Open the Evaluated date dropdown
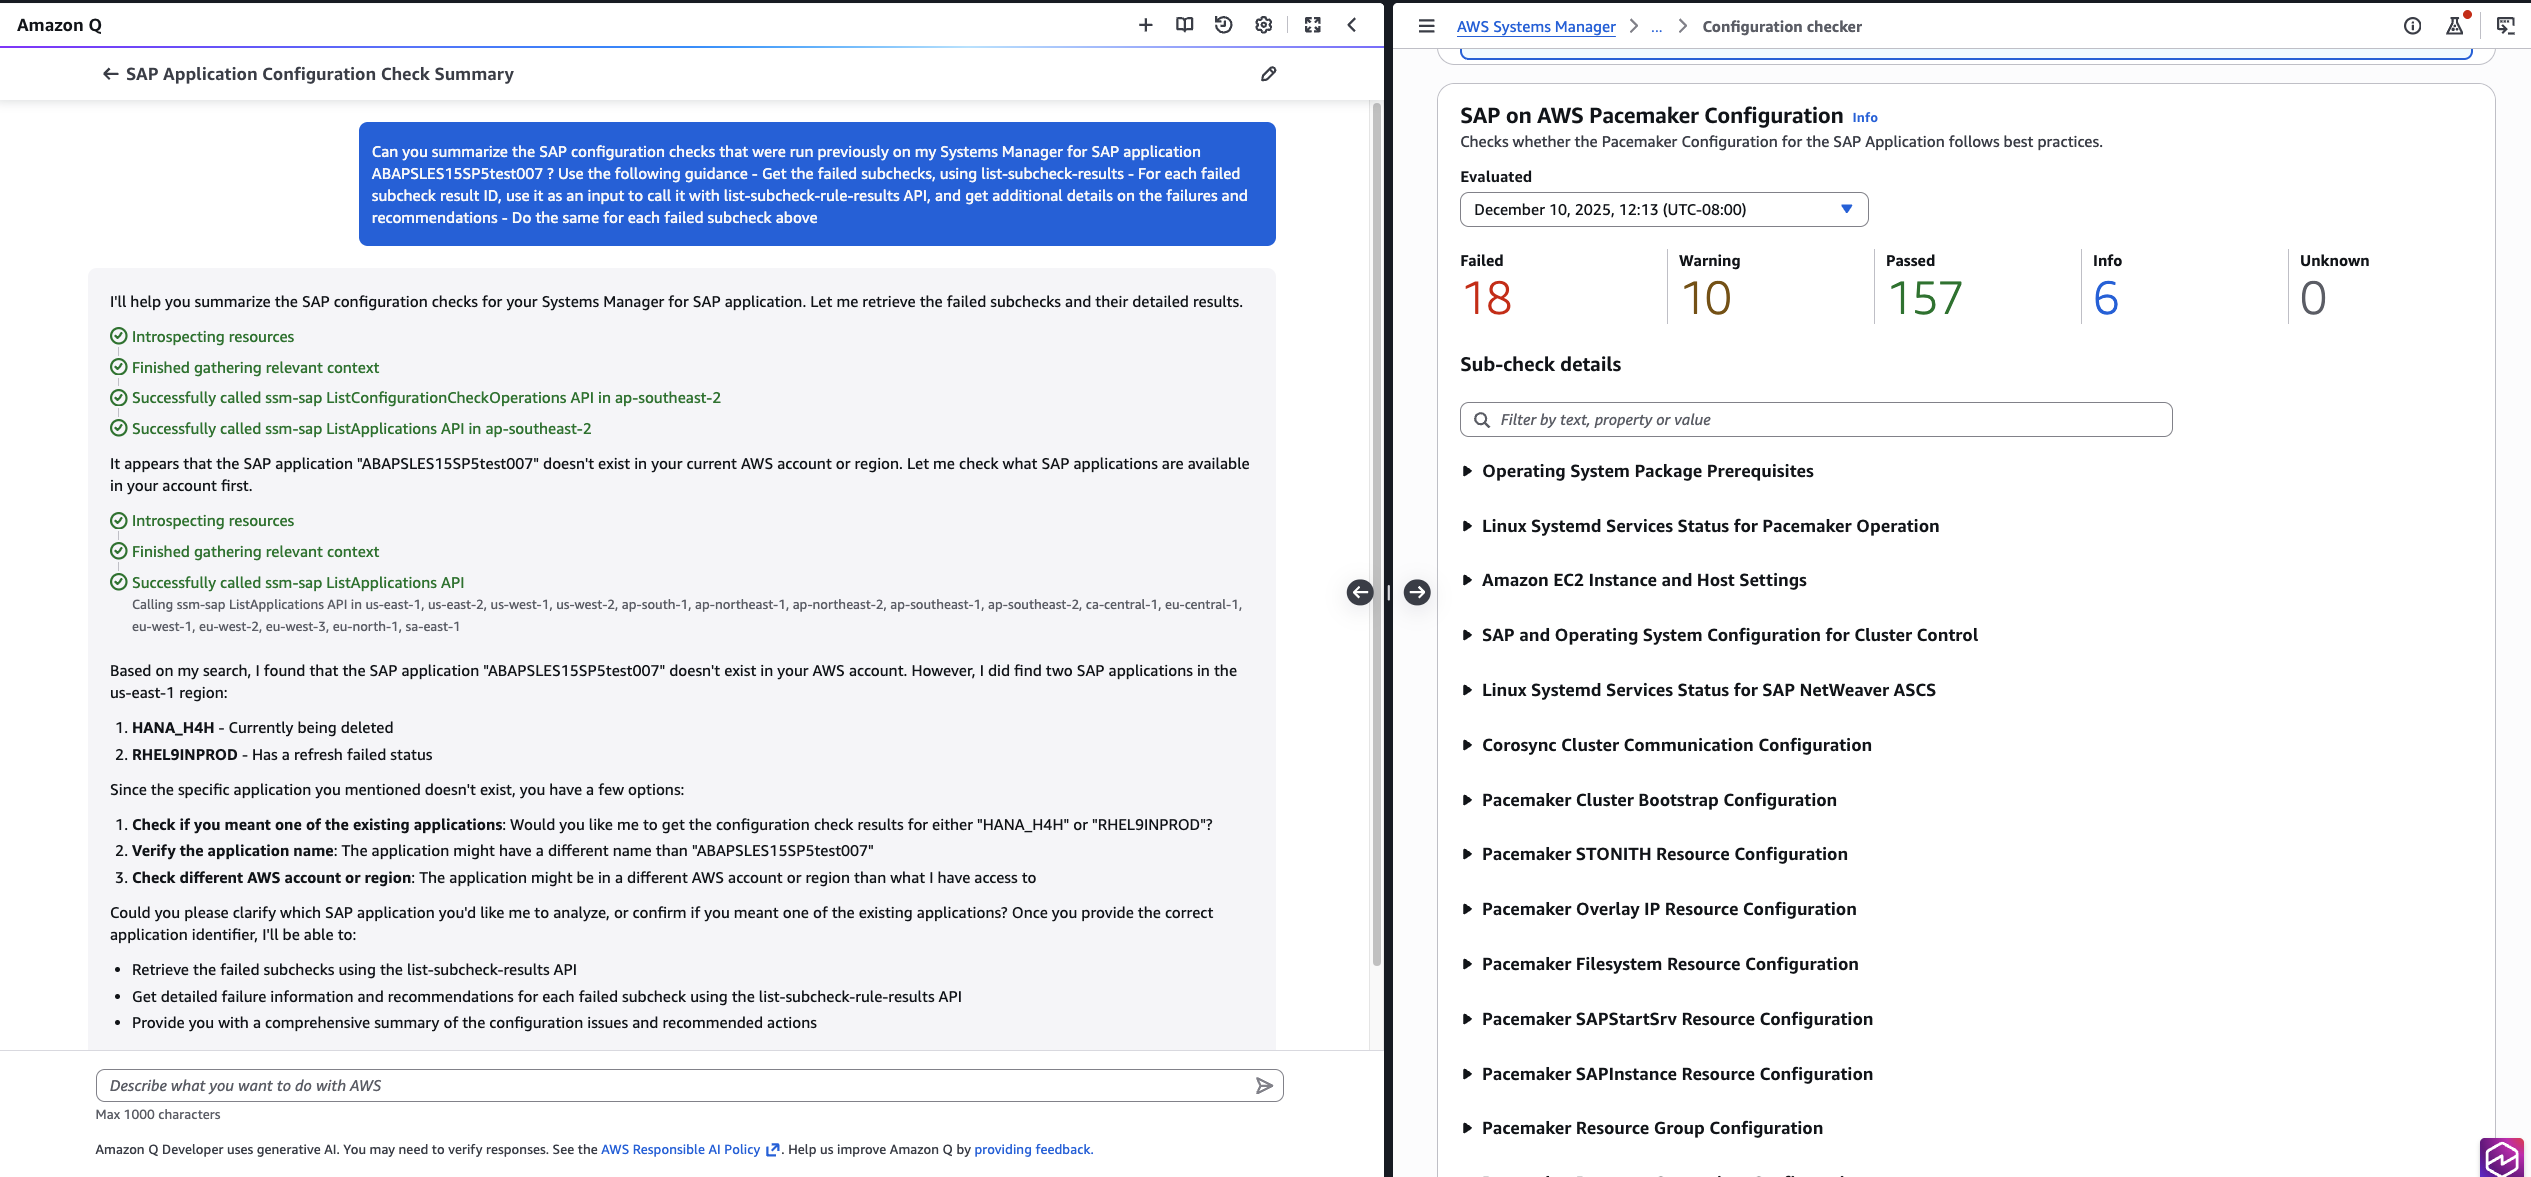 coord(1663,209)
